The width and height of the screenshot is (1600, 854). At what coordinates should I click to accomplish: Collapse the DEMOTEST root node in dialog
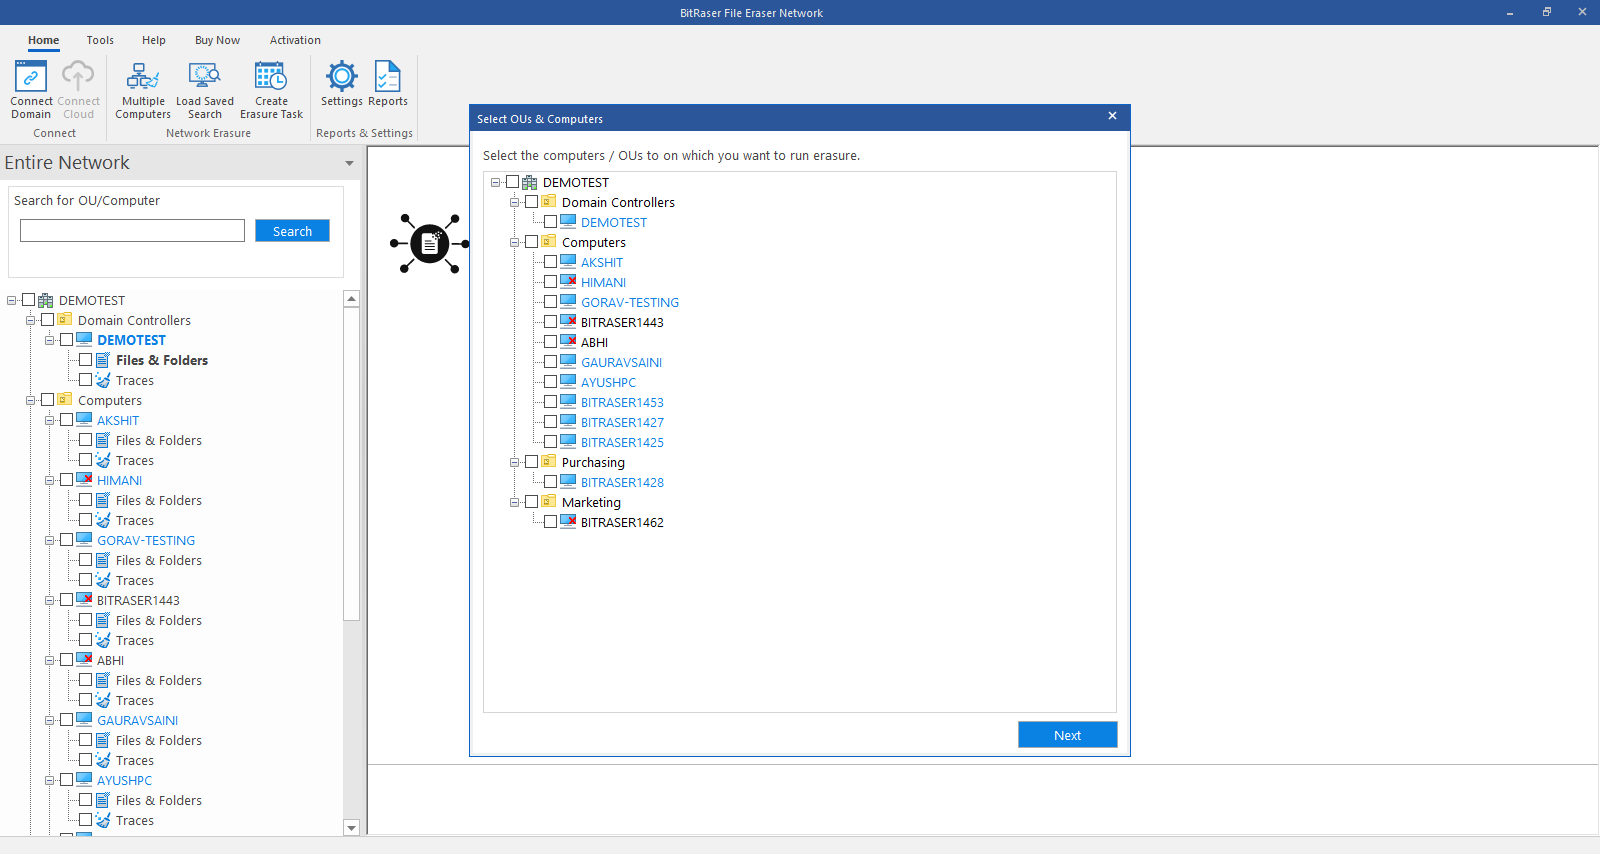495,182
